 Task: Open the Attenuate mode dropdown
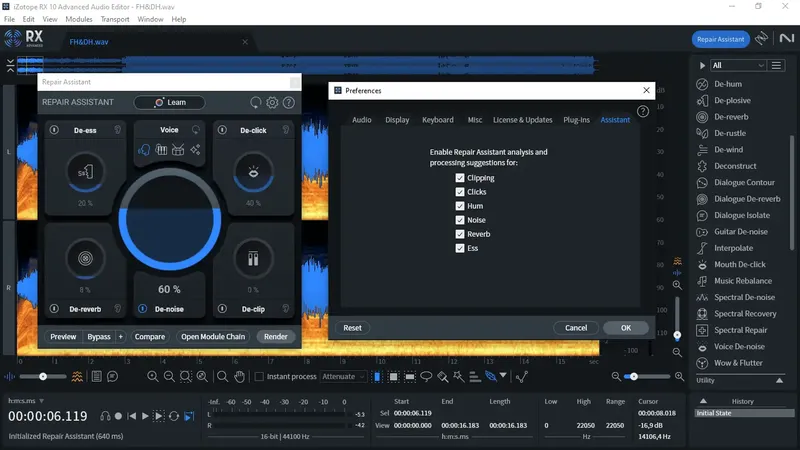(343, 377)
